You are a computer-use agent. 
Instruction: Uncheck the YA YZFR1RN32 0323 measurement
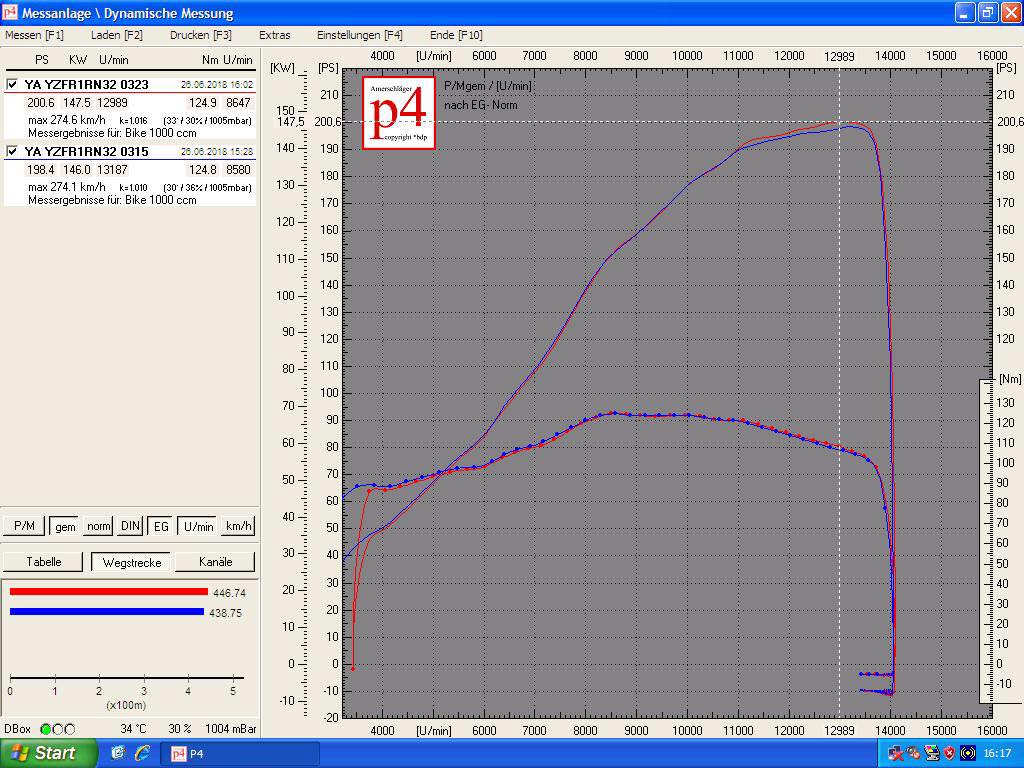coord(13,85)
